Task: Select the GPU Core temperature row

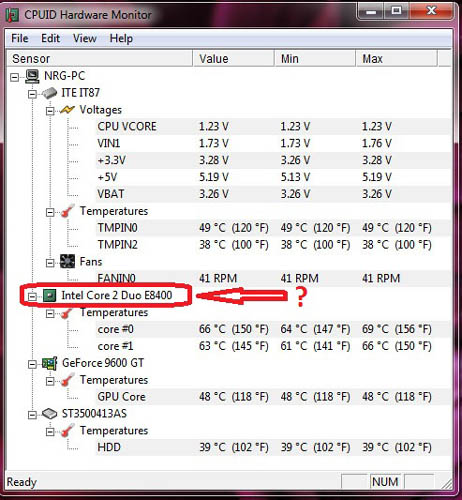Action: click(x=273, y=397)
